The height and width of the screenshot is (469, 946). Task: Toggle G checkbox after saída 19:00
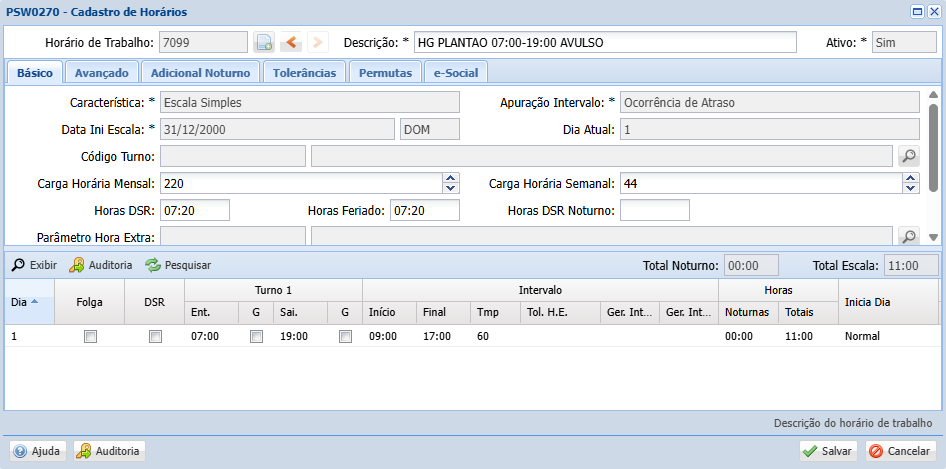pyautogui.click(x=345, y=336)
